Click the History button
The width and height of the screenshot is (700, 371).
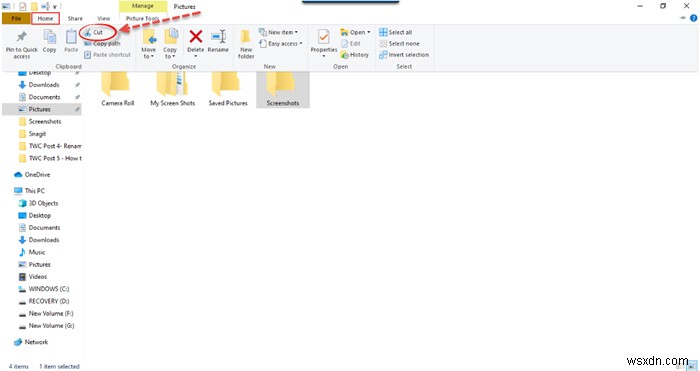tap(354, 55)
